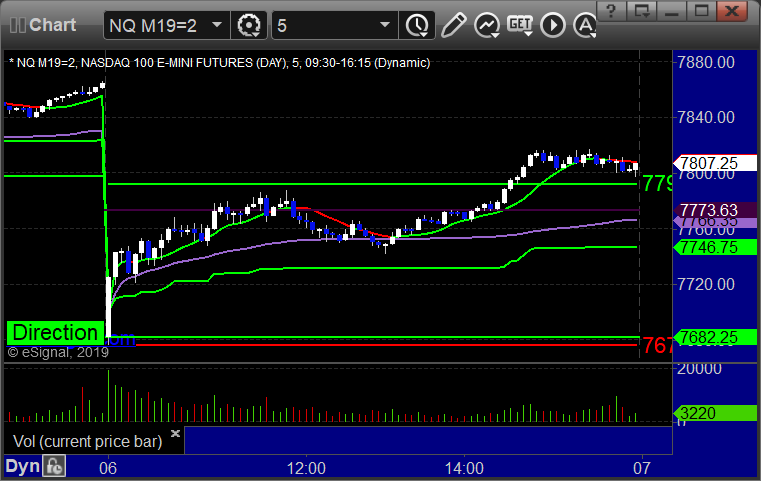Expand the interval dropdown showing 5

384,25
